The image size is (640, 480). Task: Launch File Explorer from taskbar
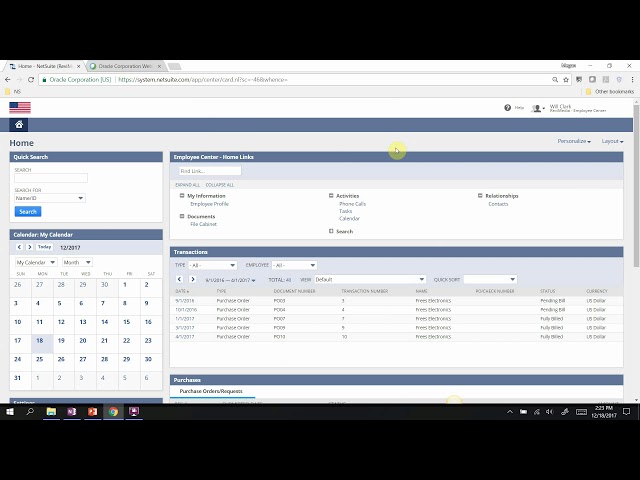[x=51, y=412]
